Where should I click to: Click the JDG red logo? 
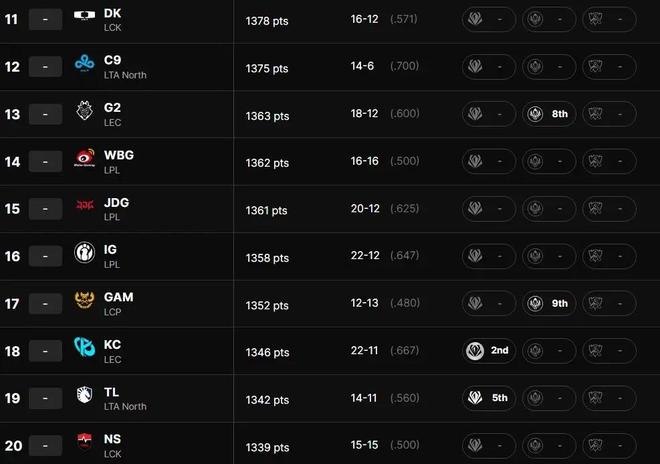85,205
